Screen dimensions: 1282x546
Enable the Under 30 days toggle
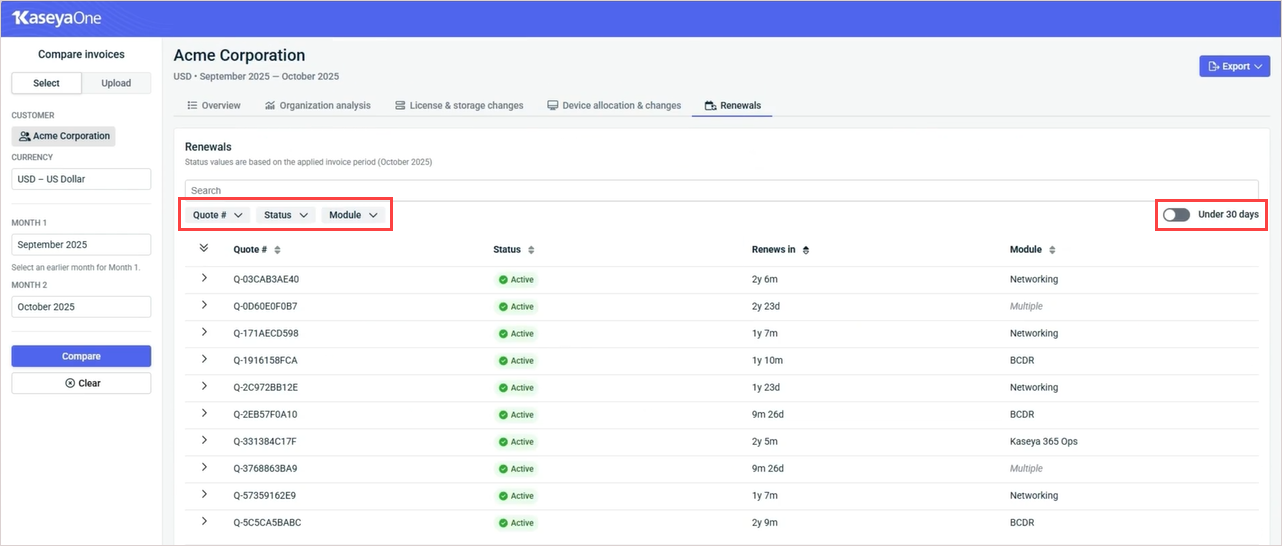[1176, 215]
